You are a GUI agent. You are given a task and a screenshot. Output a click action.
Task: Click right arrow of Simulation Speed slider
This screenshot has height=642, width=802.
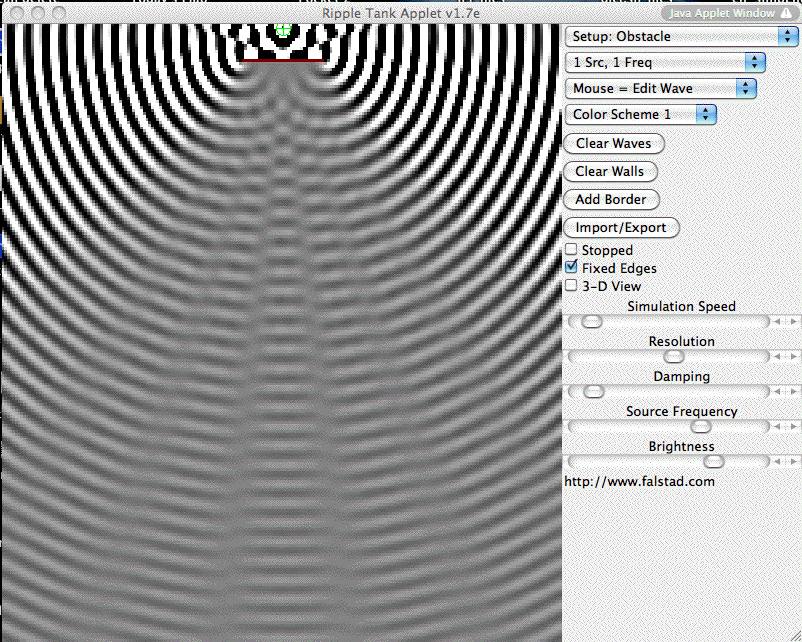(x=793, y=322)
